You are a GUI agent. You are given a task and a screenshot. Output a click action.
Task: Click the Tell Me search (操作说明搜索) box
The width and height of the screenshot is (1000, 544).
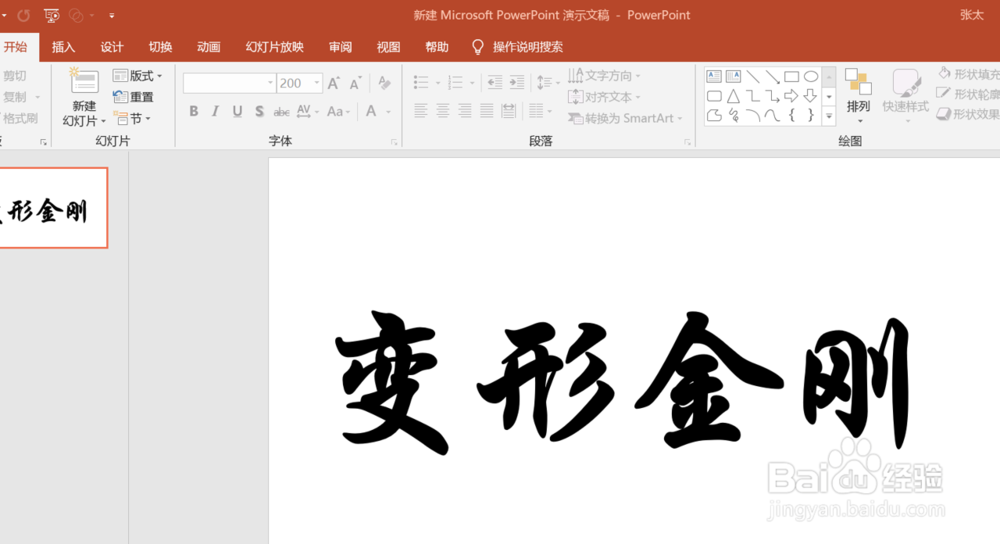click(518, 47)
